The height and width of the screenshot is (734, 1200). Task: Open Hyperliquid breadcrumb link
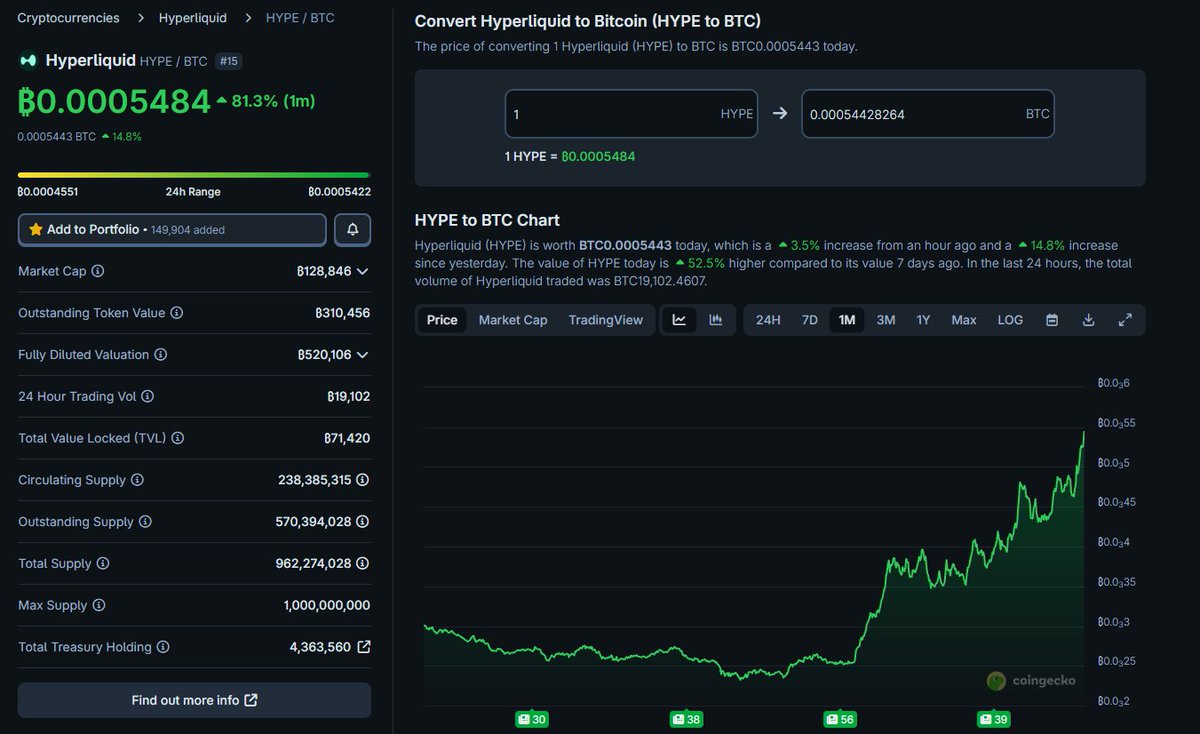pos(193,18)
